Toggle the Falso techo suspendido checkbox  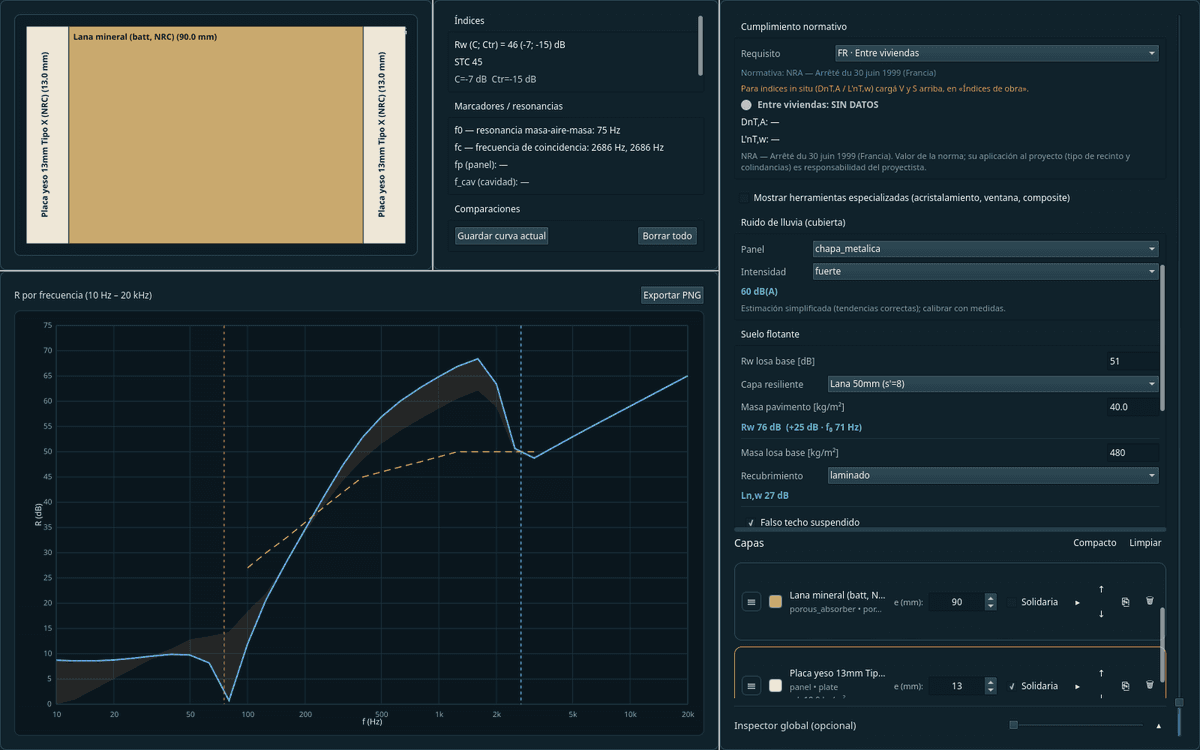tap(751, 522)
